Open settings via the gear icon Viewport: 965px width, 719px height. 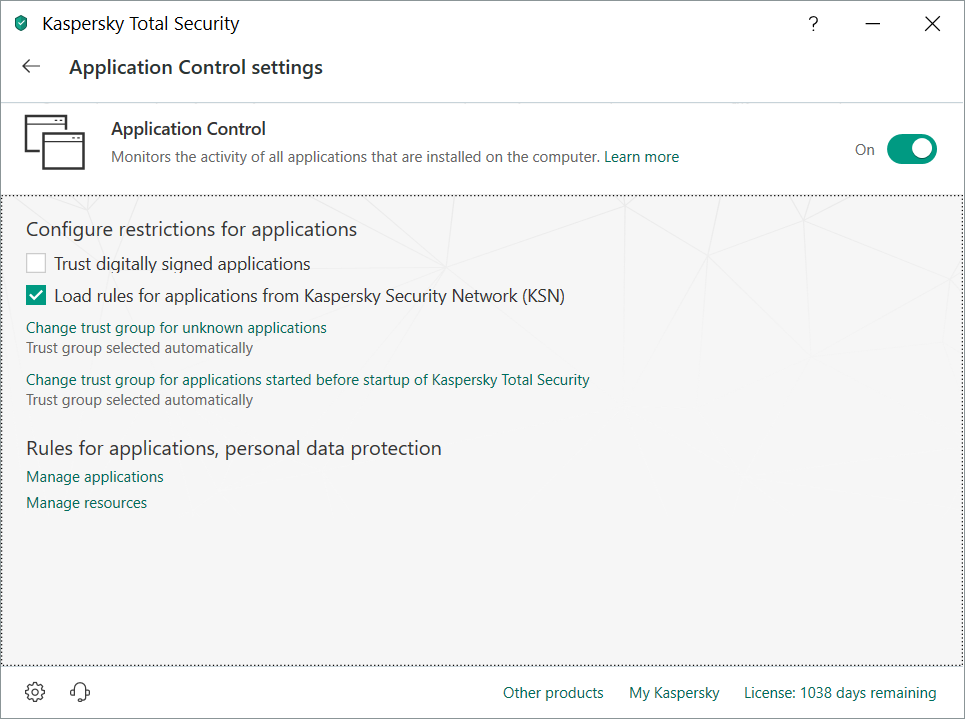35,692
